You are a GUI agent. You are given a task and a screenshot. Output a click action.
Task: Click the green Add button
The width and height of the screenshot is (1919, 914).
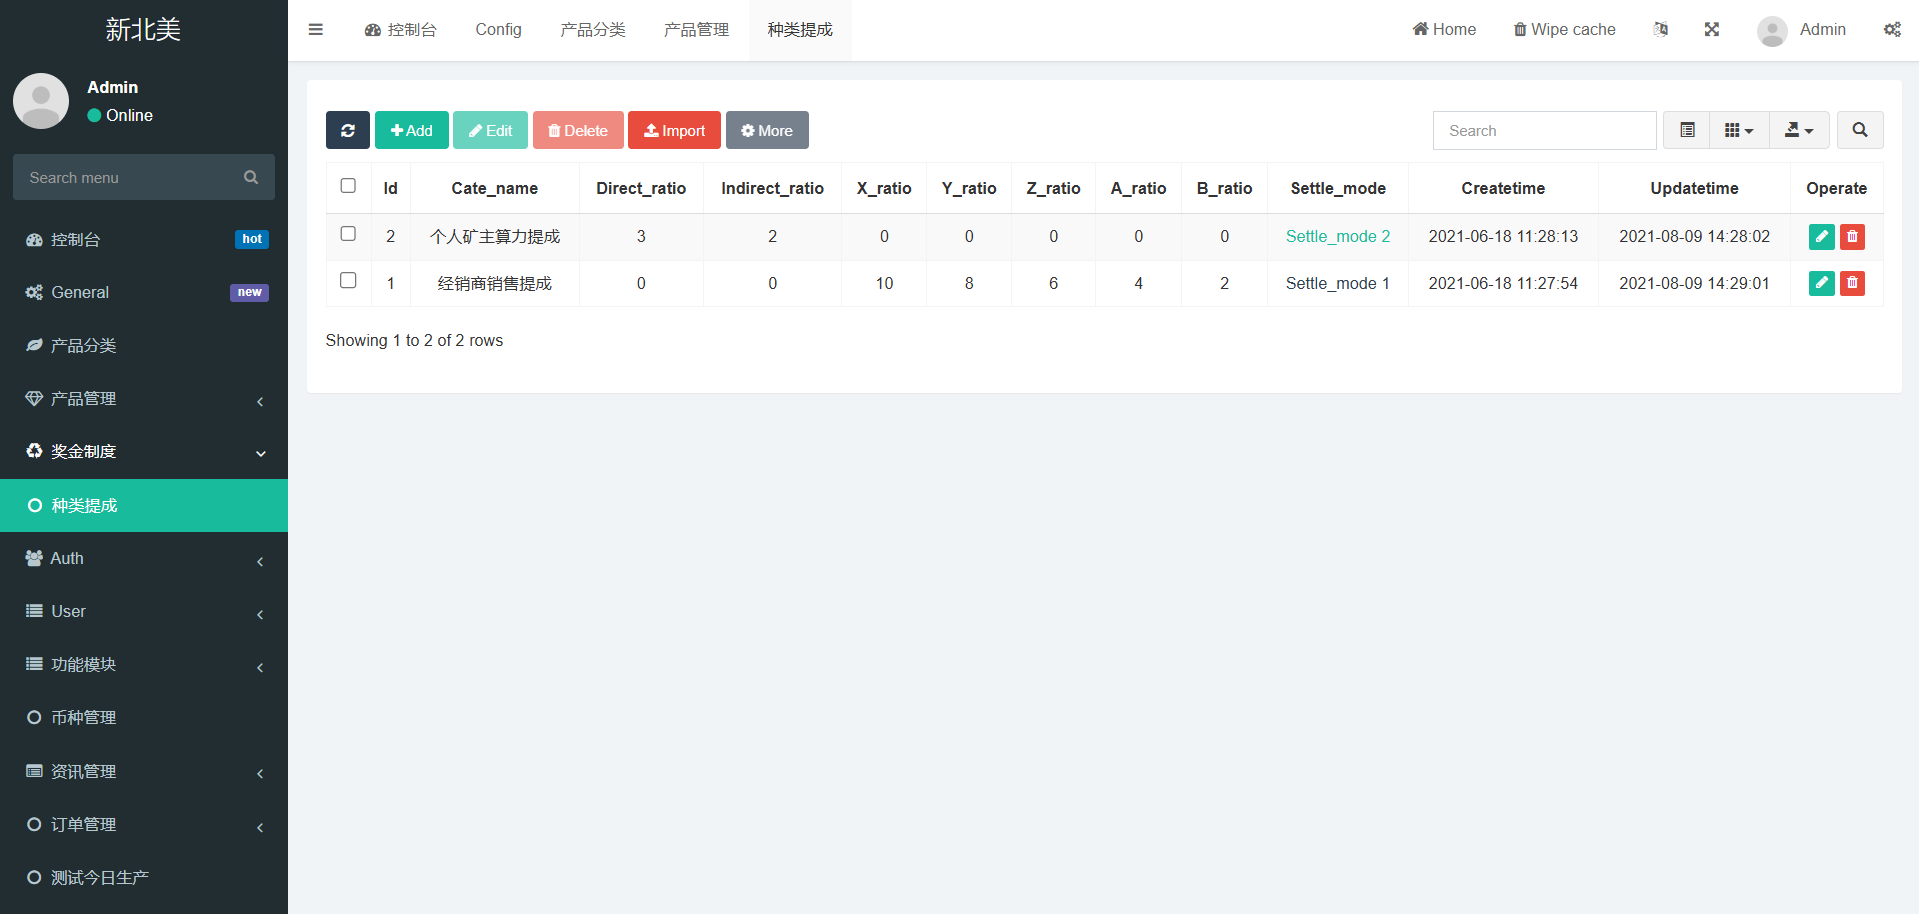[x=411, y=130]
